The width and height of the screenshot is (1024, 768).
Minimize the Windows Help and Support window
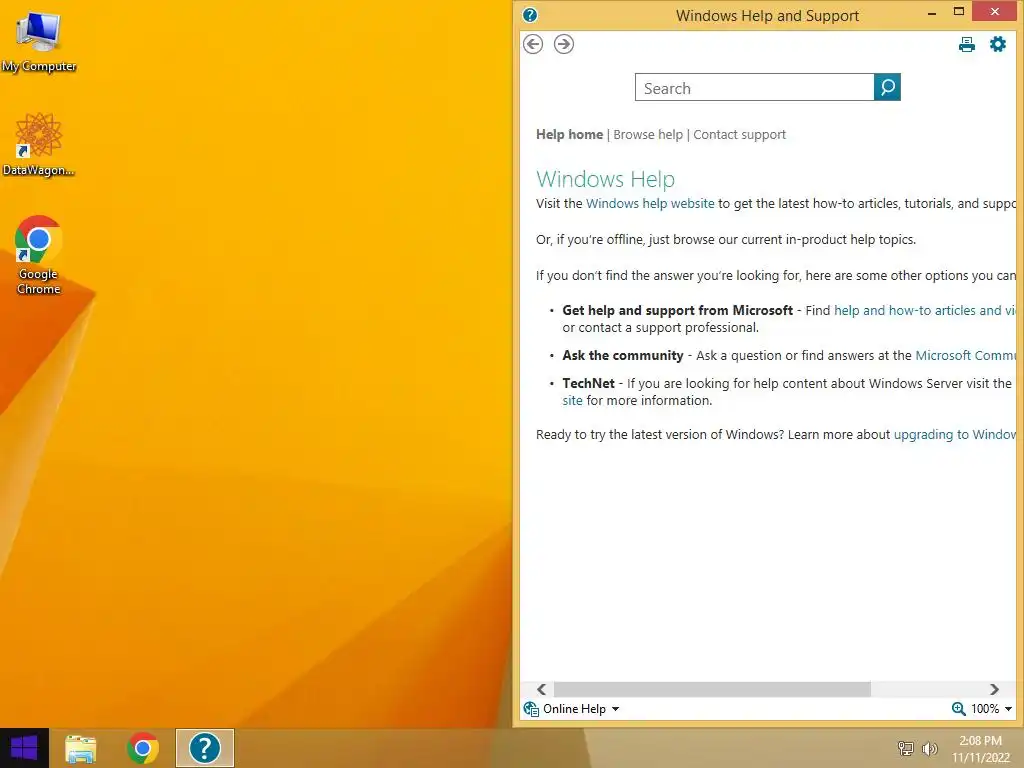[932, 12]
